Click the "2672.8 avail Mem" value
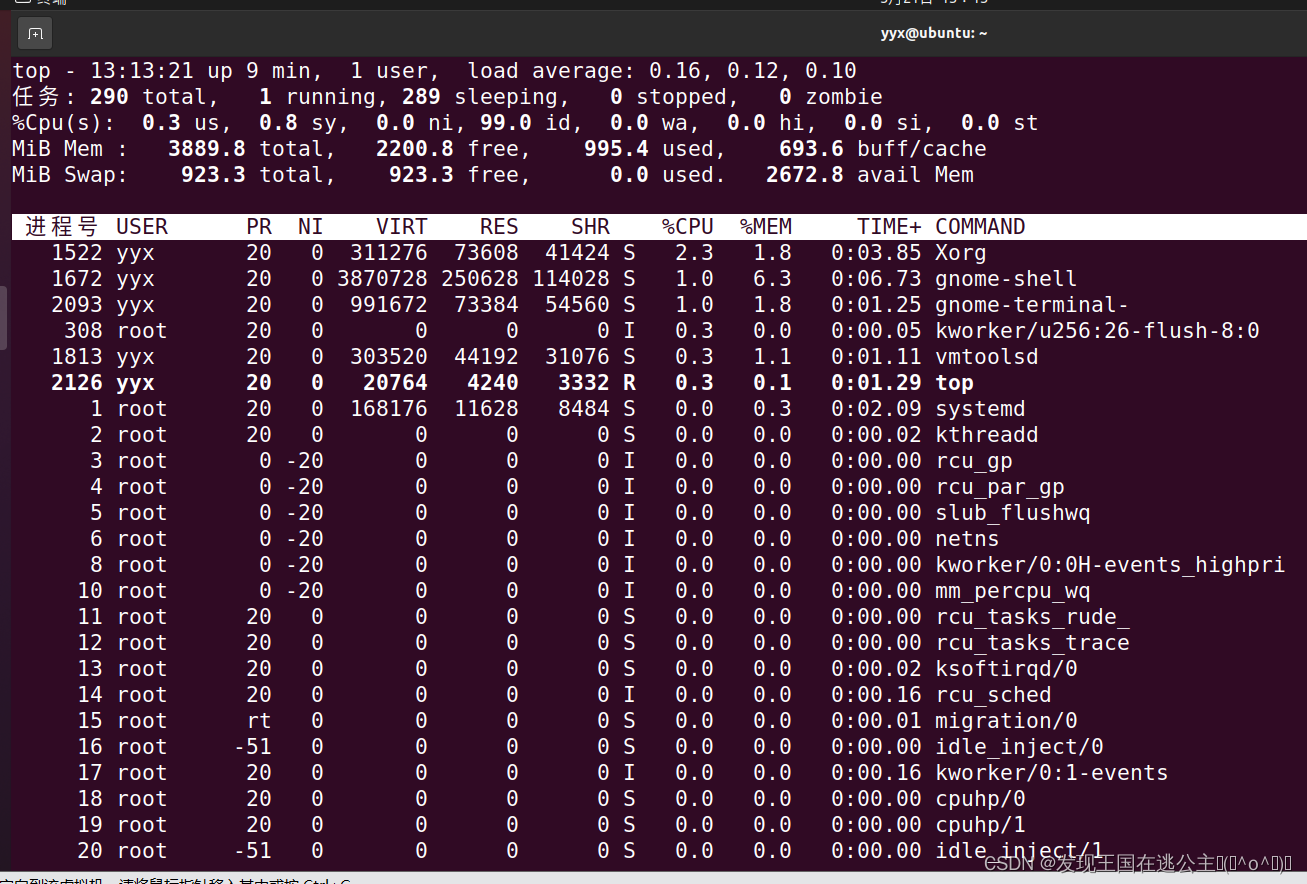Viewport: 1307px width, 884px height. (x=870, y=175)
